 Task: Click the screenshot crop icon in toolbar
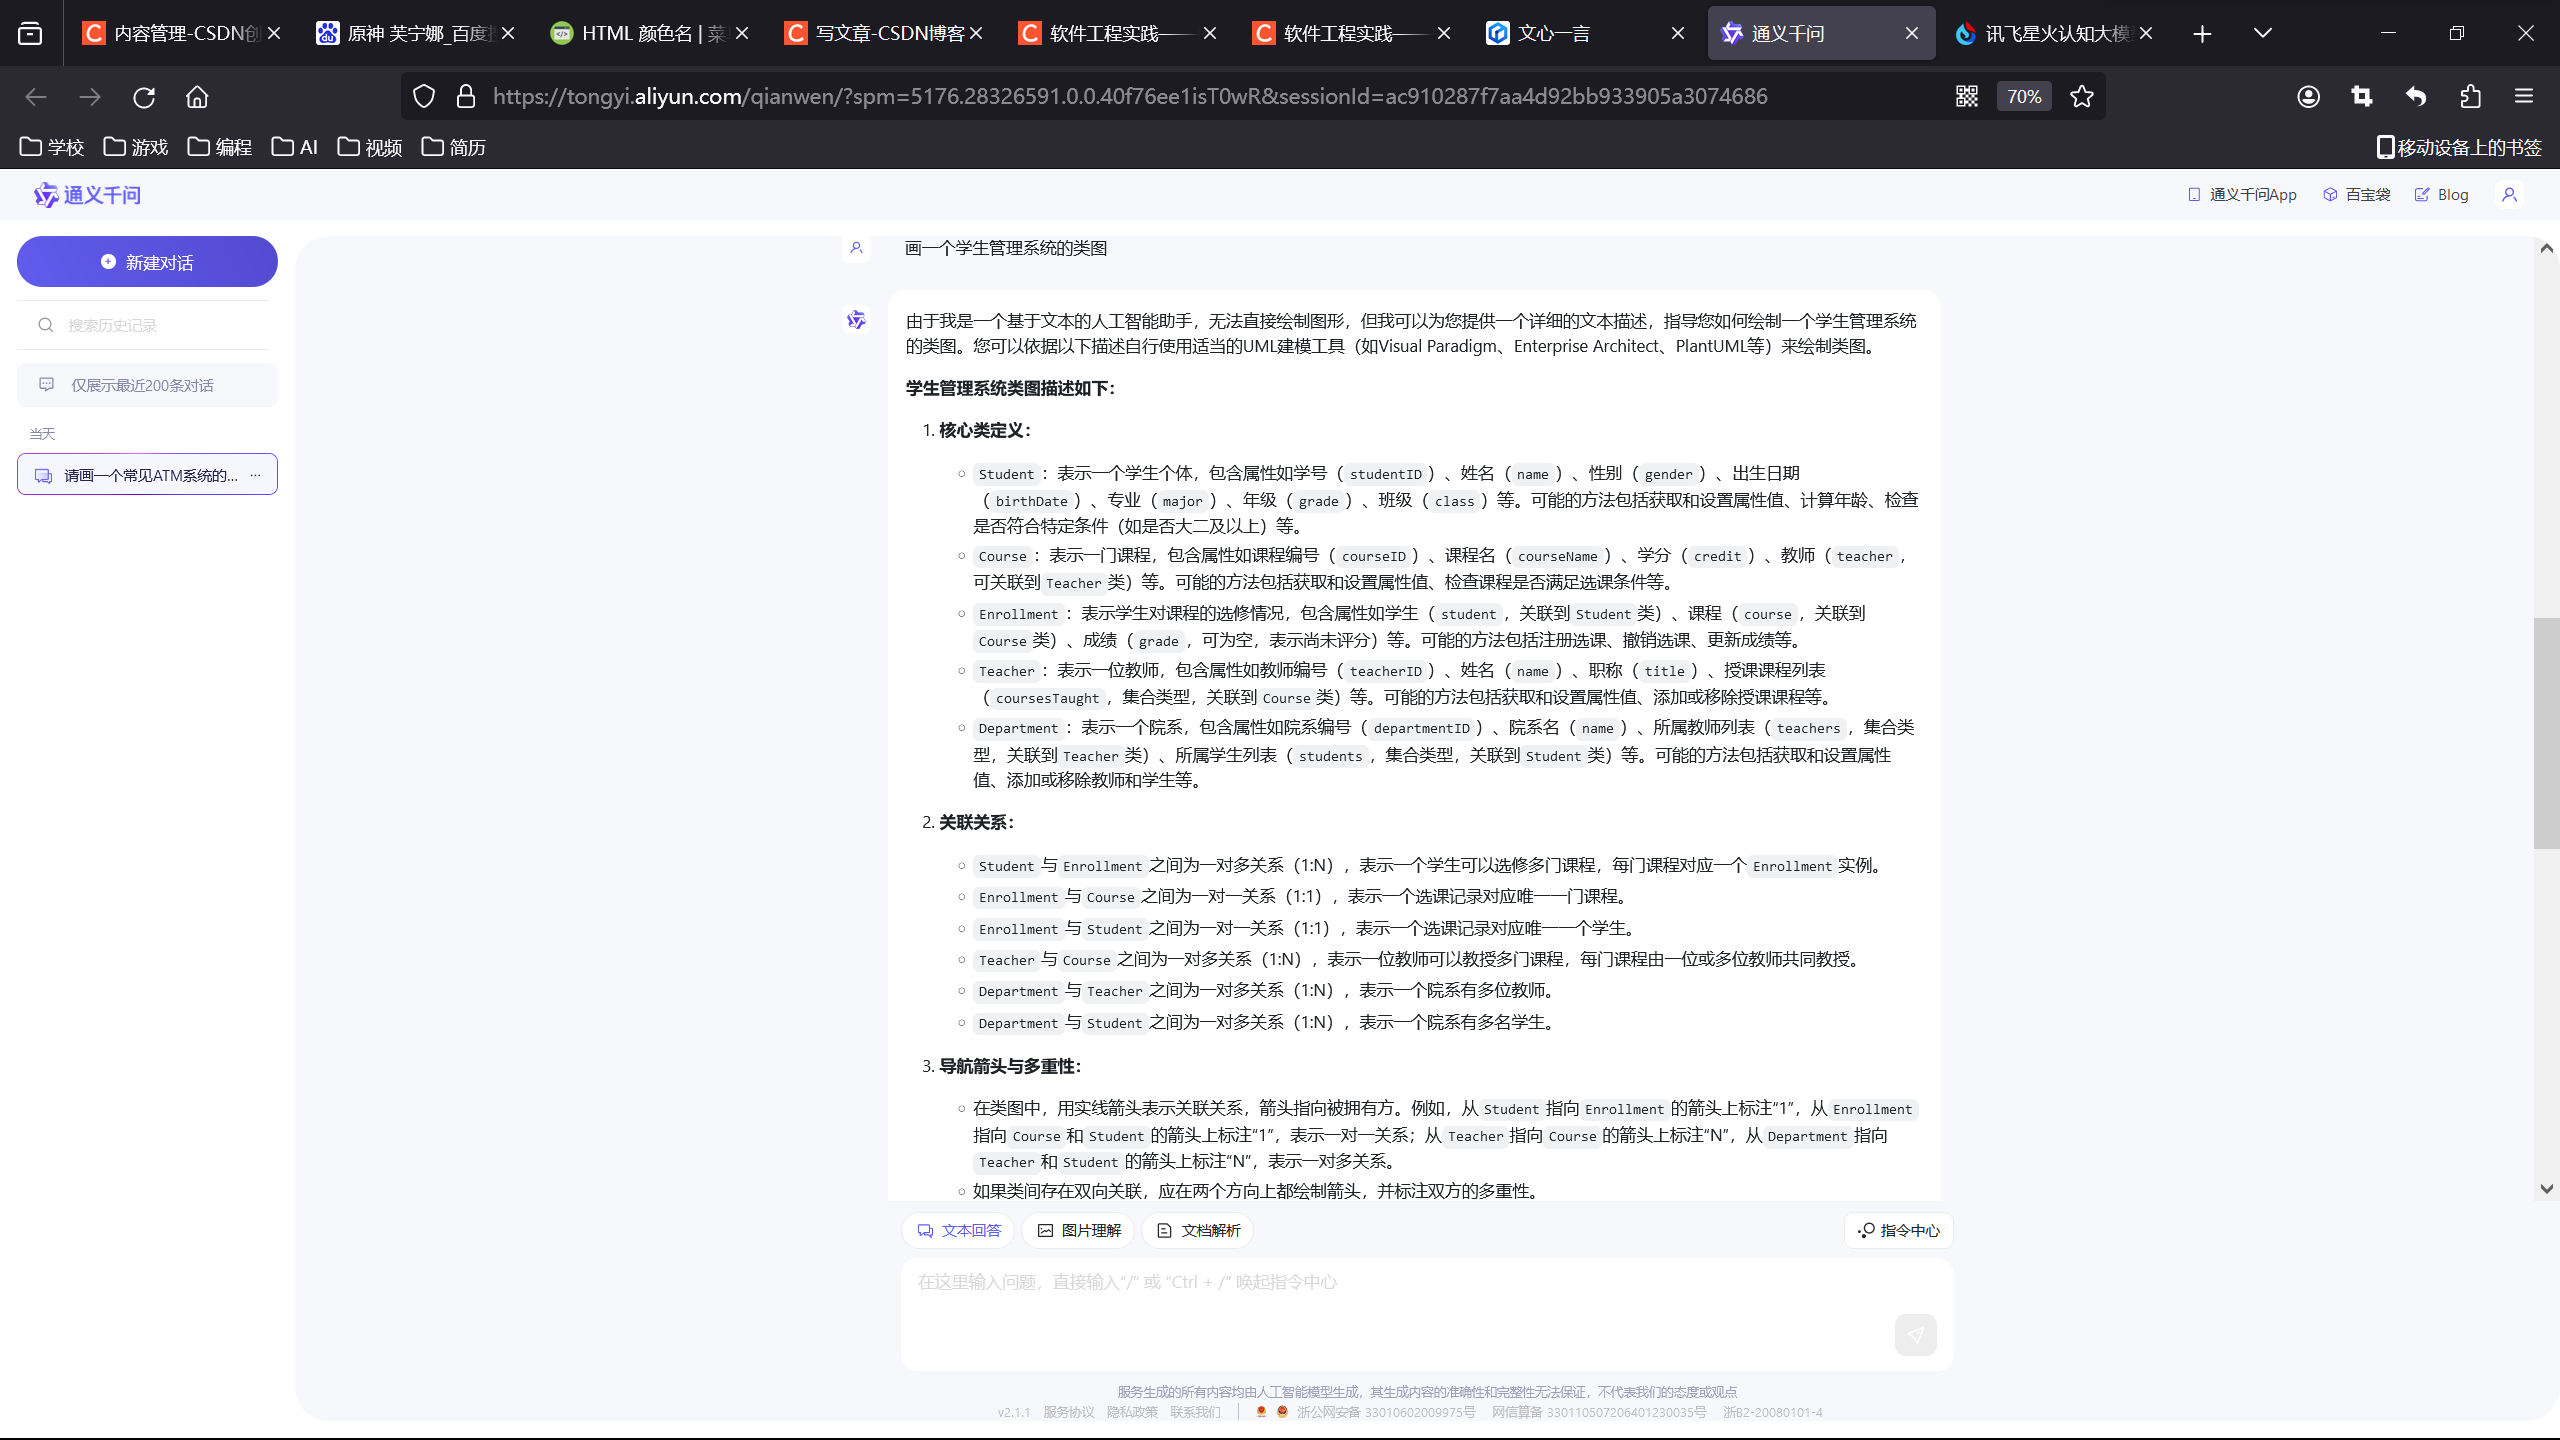(x=2362, y=96)
